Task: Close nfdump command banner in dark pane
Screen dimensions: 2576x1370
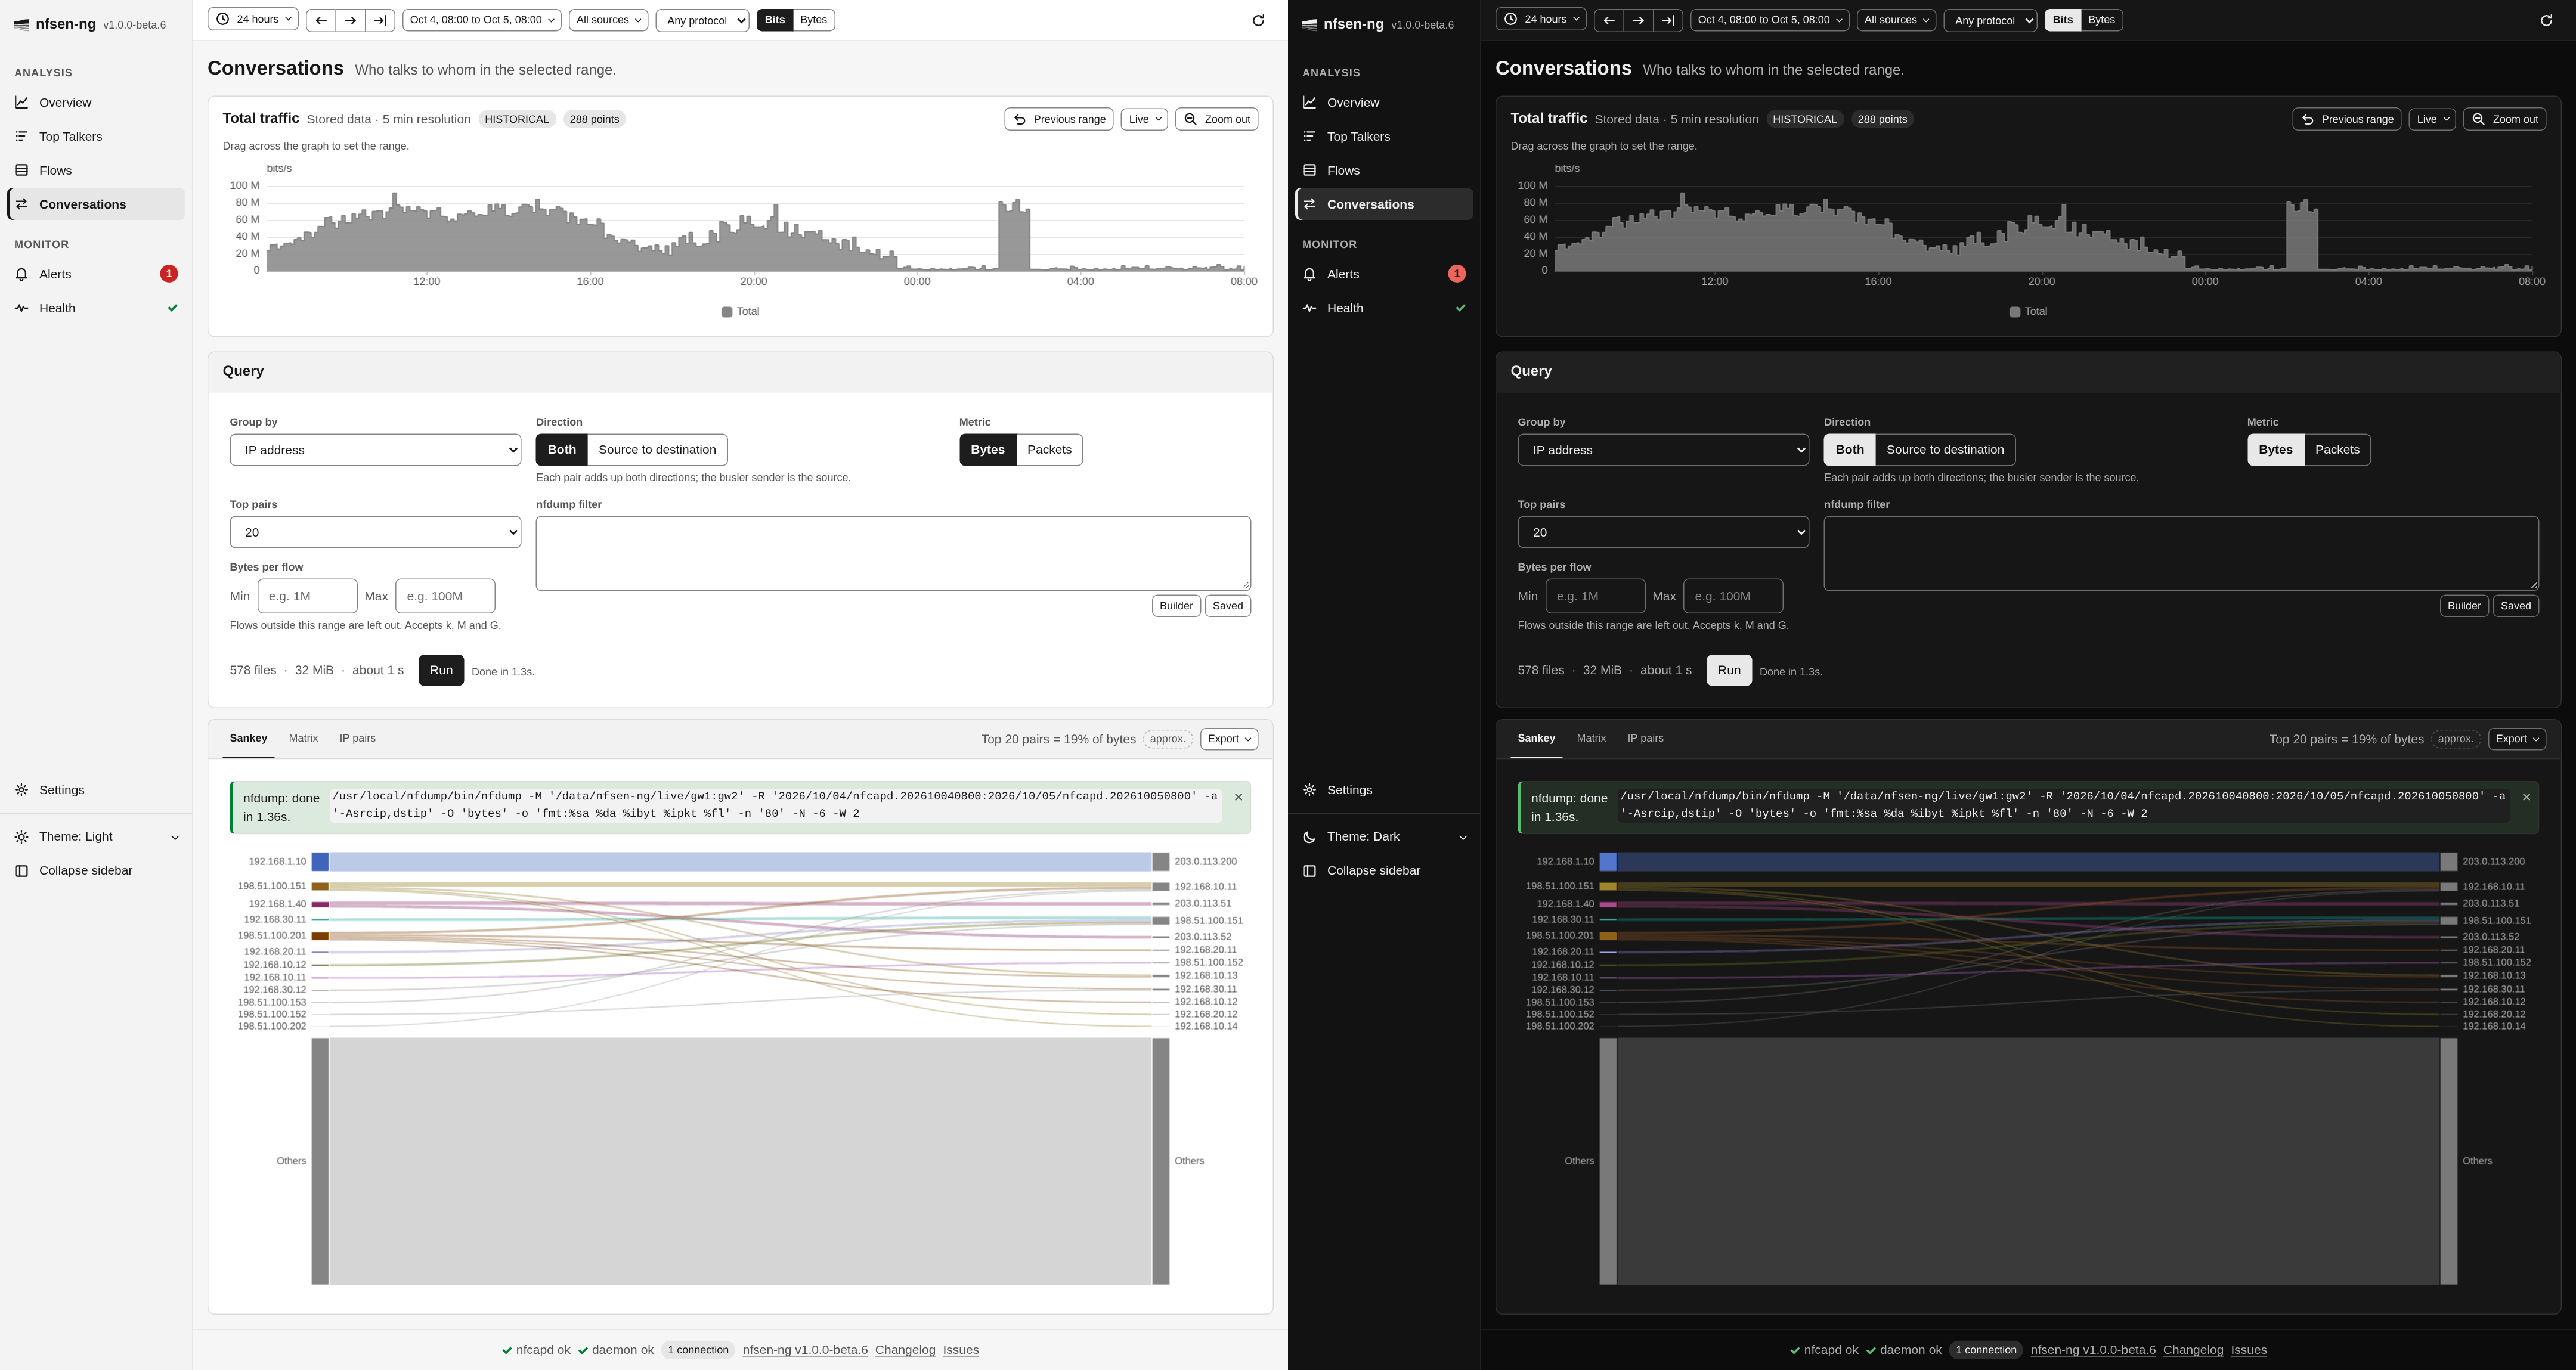Action: point(2526,797)
